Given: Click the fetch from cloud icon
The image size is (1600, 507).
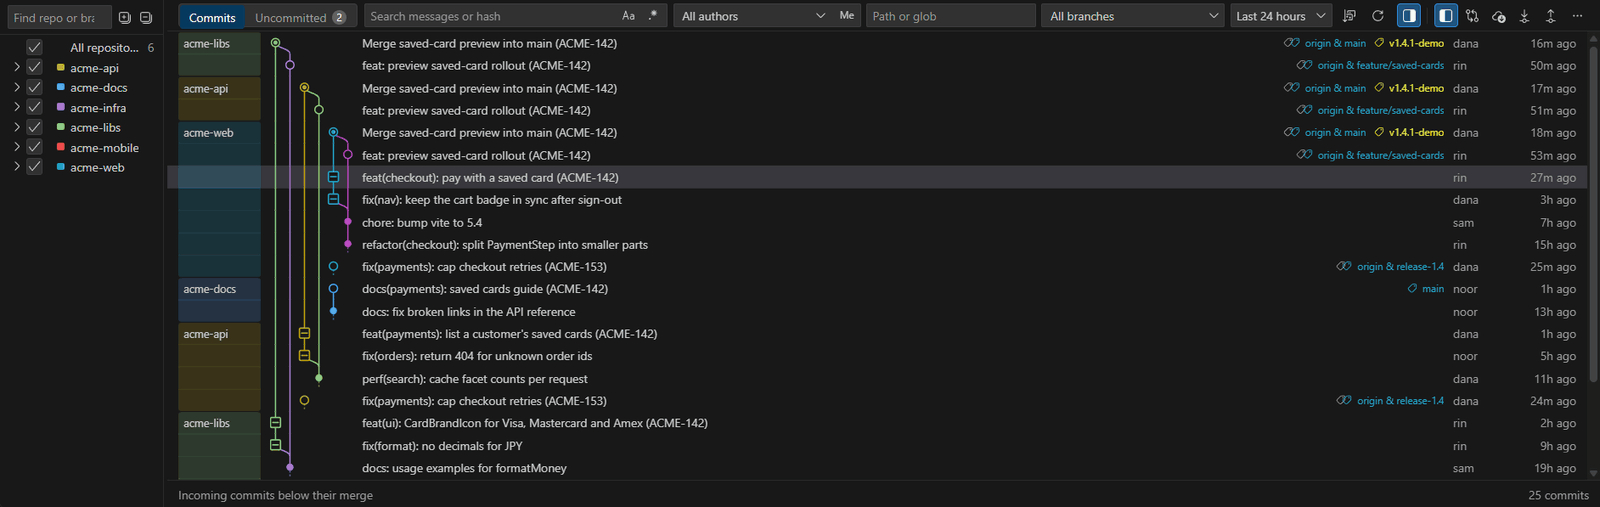Looking at the screenshot, I should tap(1498, 16).
